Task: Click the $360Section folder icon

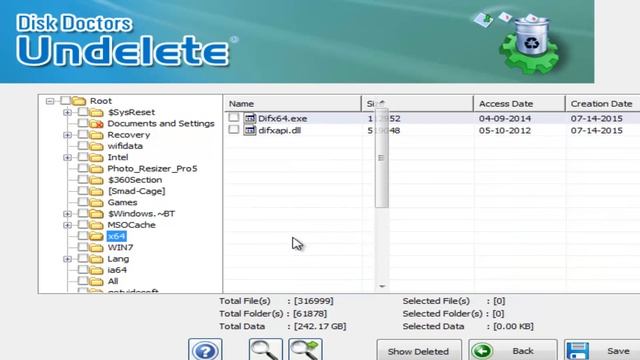Action: [x=97, y=180]
